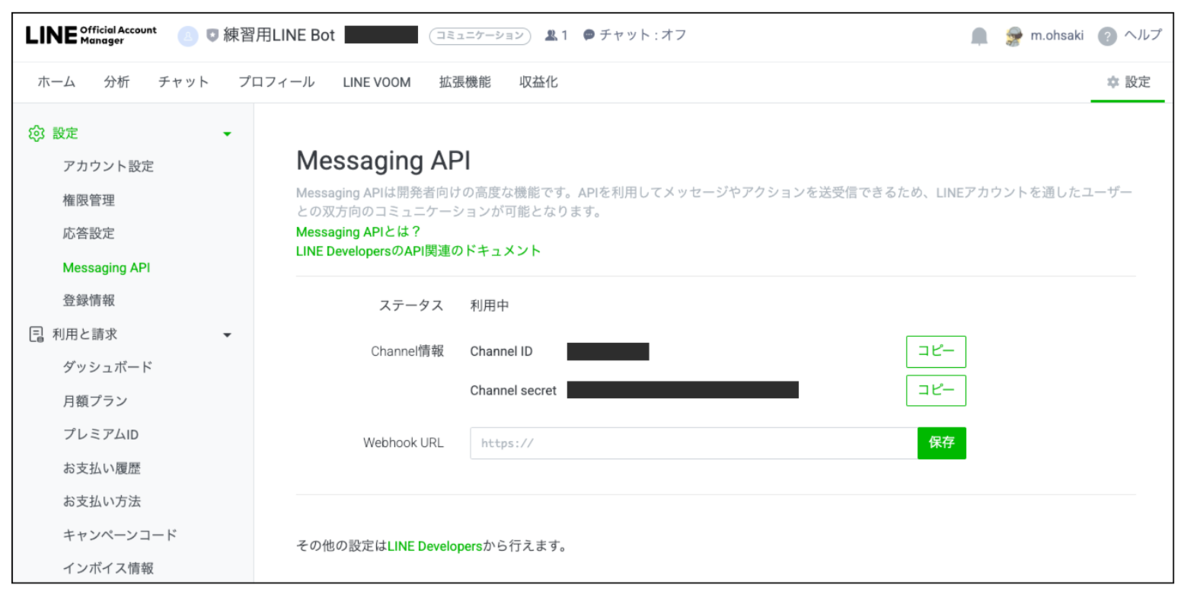Open the LINE VOOM tab
The width and height of the screenshot is (1200, 601).
click(x=376, y=82)
